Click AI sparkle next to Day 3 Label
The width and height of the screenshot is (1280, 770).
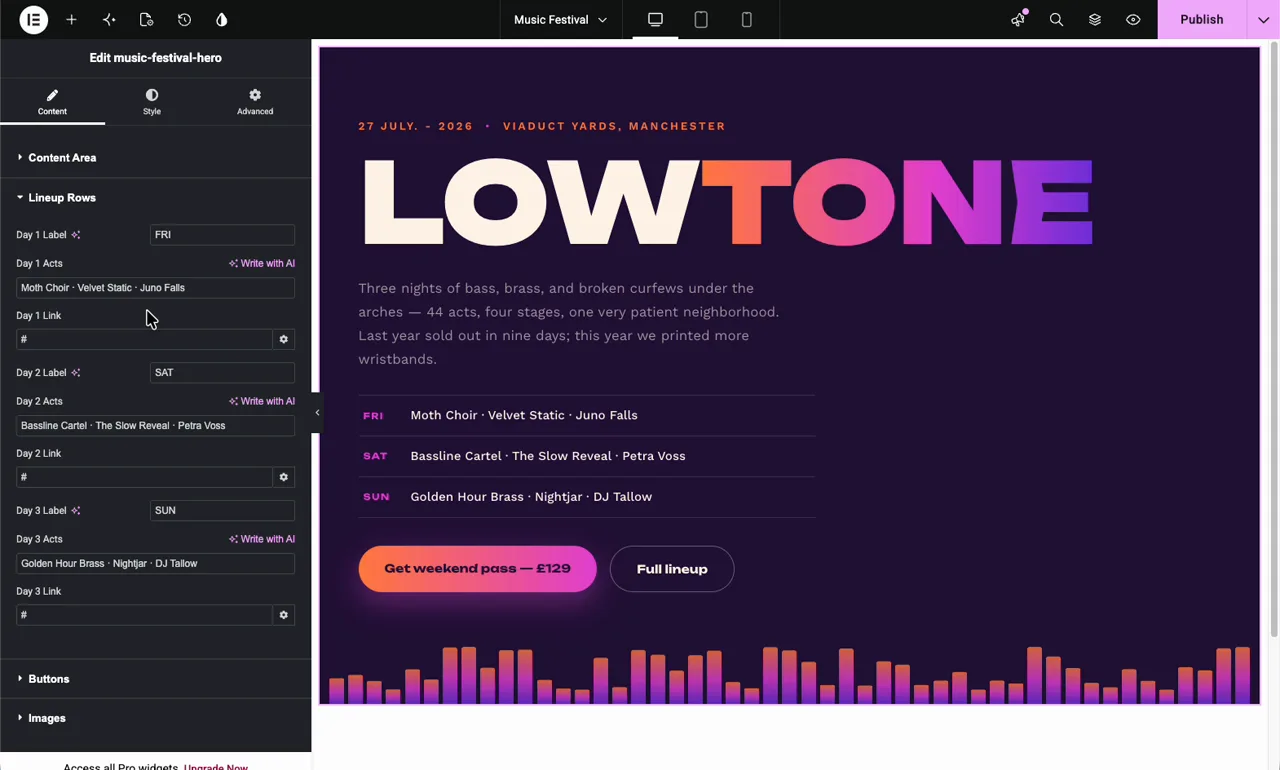(76, 511)
